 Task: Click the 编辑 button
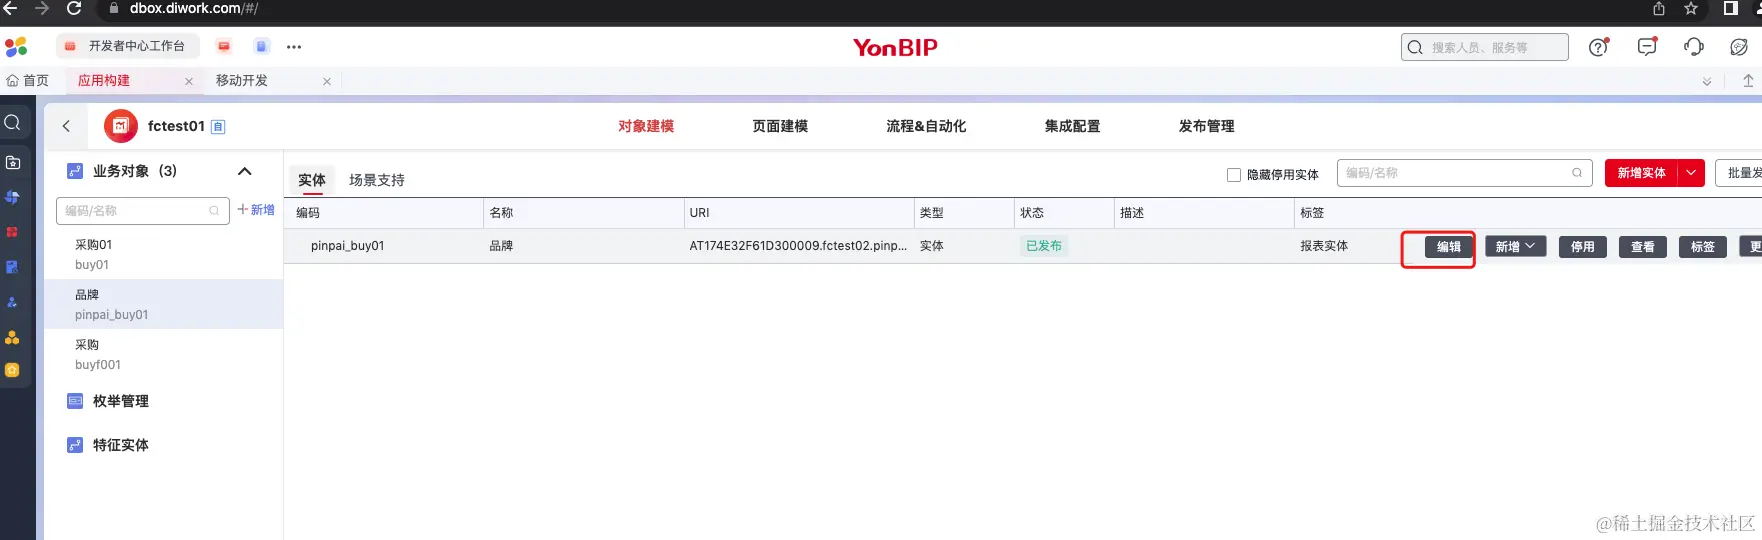pyautogui.click(x=1449, y=247)
